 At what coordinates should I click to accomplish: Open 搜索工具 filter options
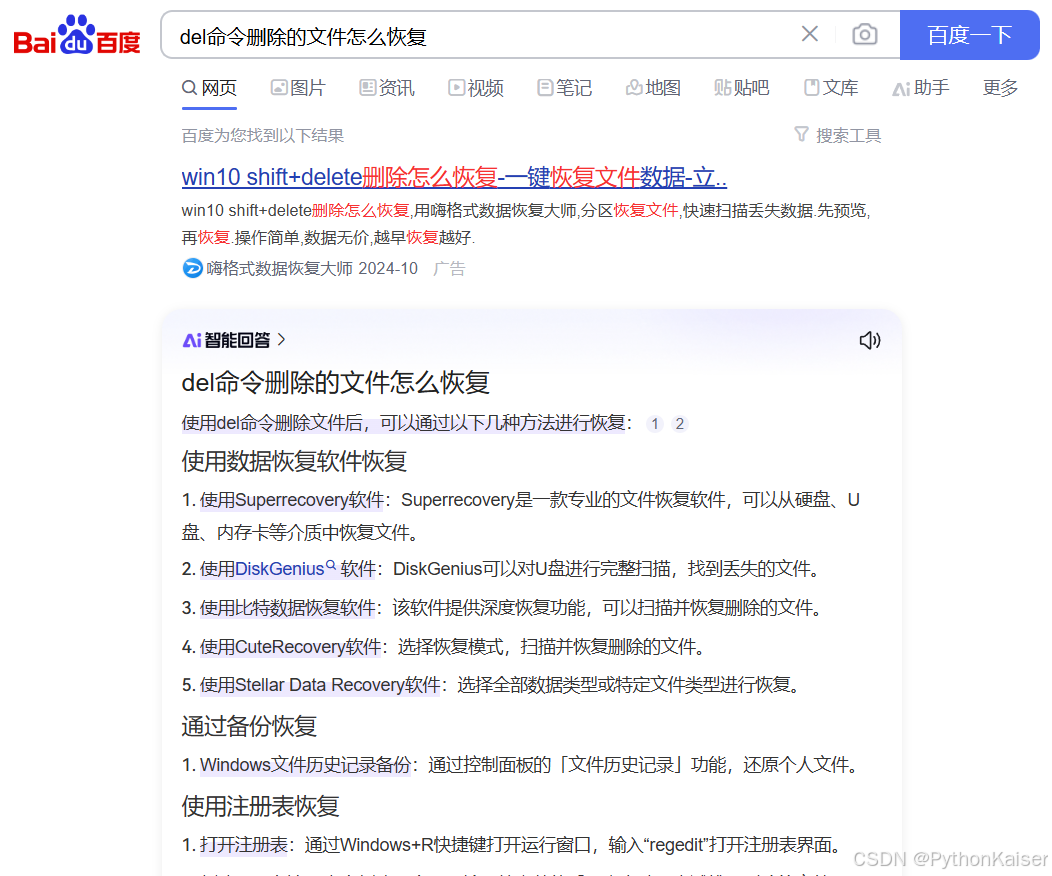838,135
